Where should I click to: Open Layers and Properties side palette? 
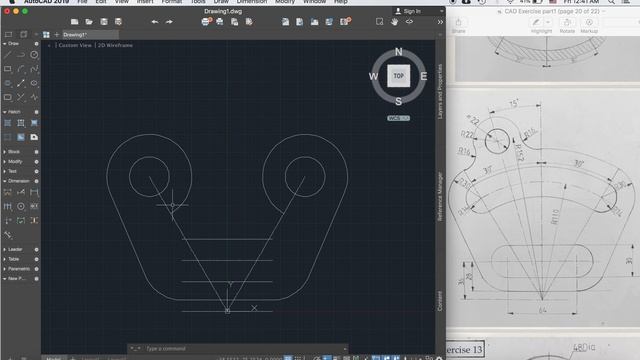(x=440, y=91)
